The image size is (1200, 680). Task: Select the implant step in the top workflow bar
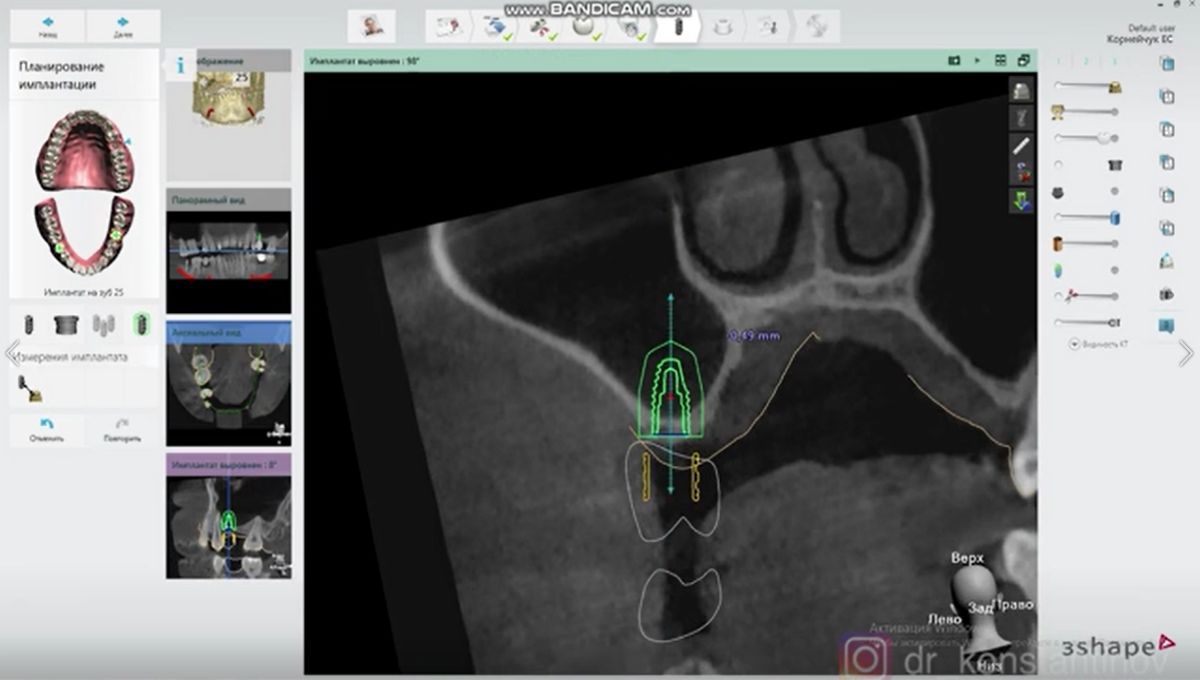[680, 27]
